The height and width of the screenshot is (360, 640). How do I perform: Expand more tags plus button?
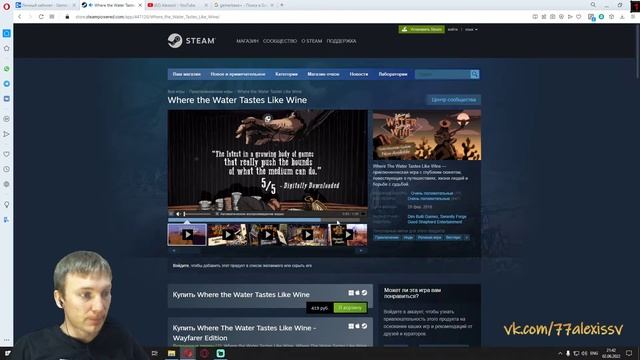click(x=467, y=238)
